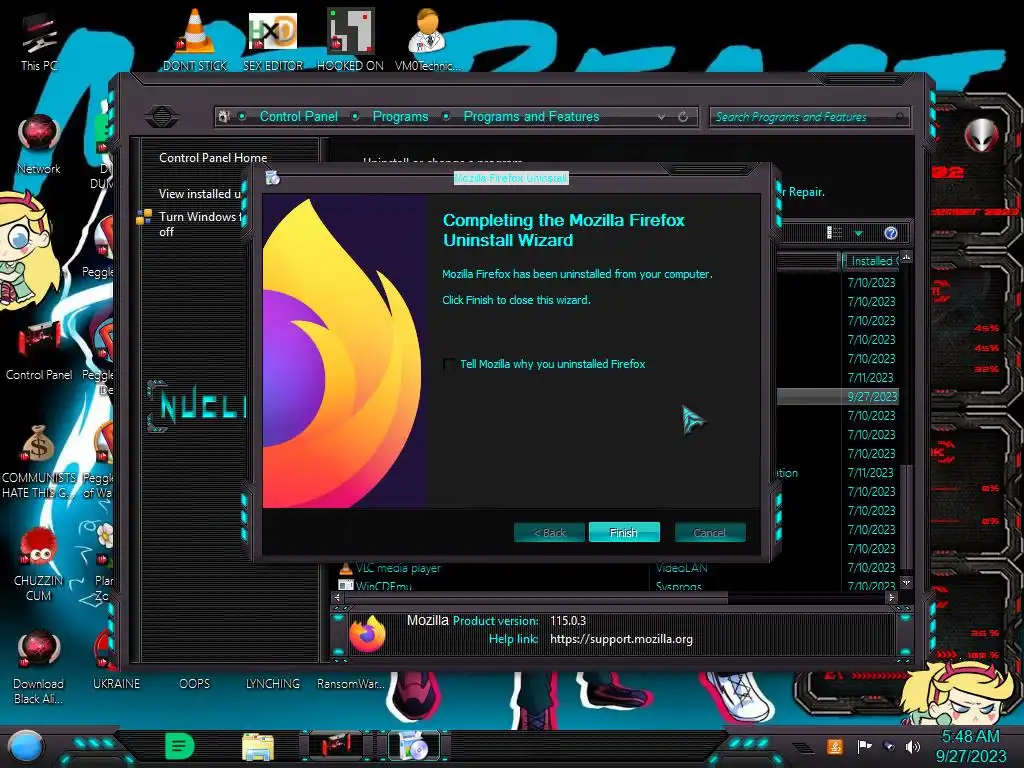
Task: Click the program list scroll up arrow
Action: (x=906, y=257)
